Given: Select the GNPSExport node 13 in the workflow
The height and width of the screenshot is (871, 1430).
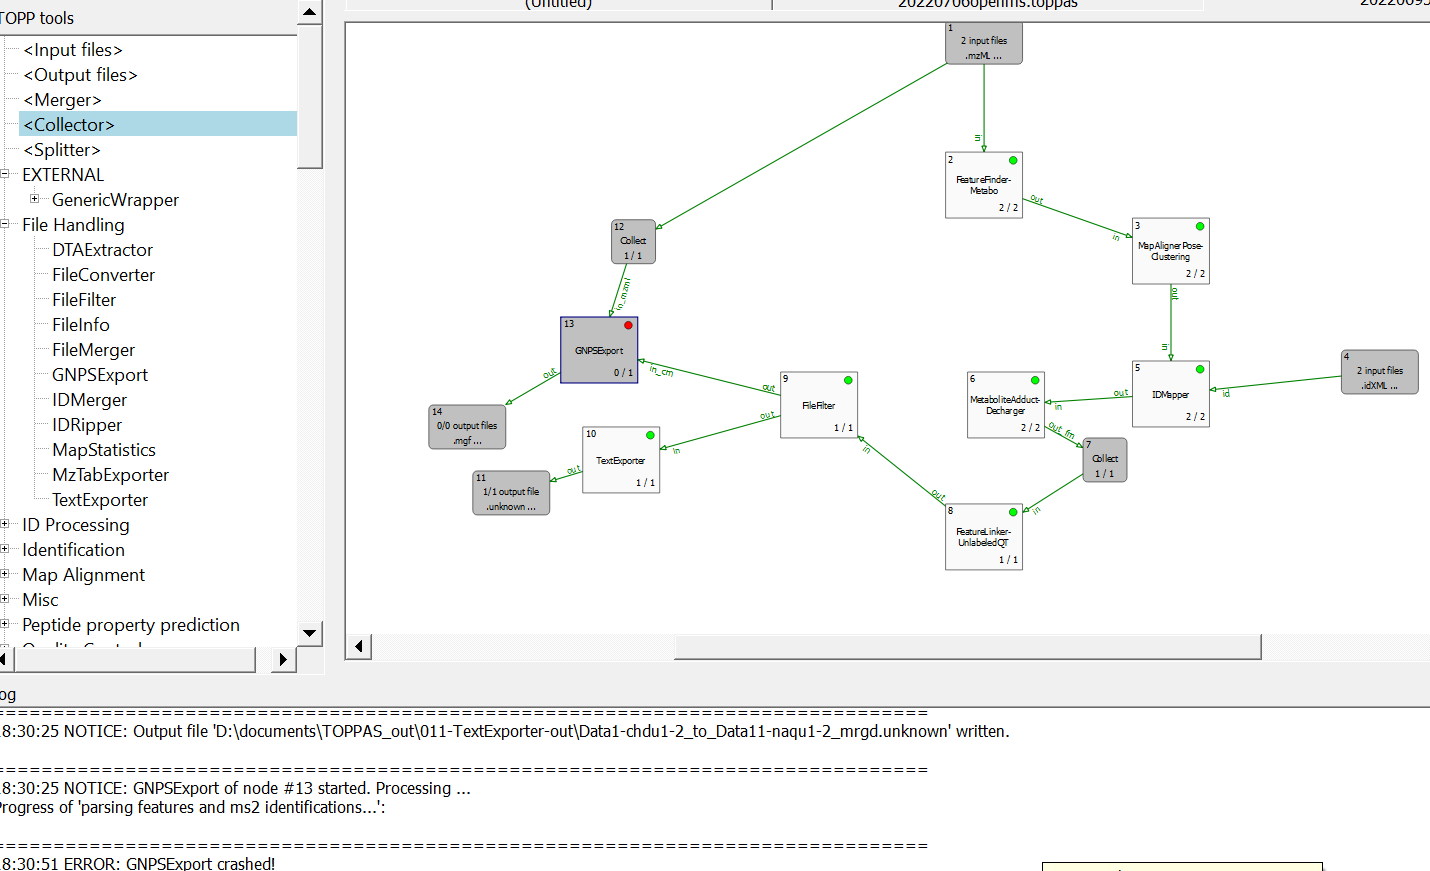Looking at the screenshot, I should pos(599,350).
